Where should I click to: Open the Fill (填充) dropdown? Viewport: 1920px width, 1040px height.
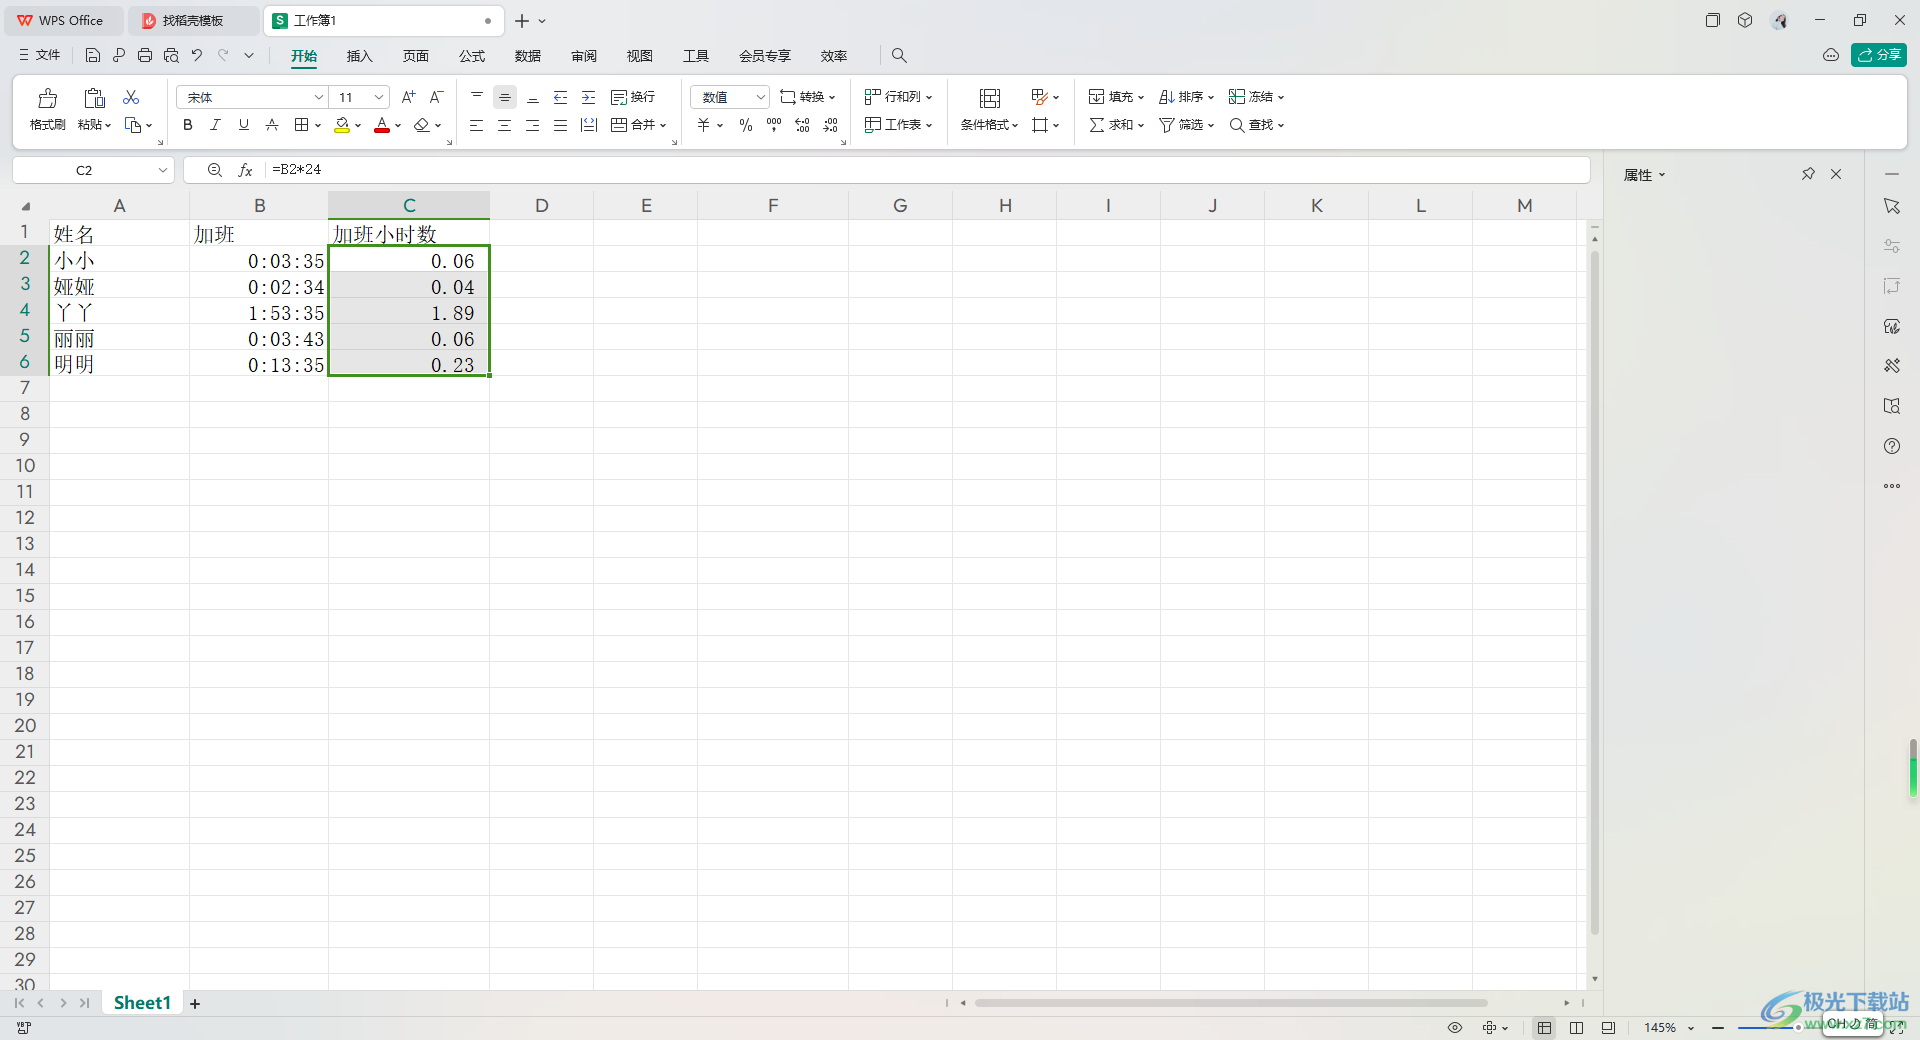pos(1116,97)
